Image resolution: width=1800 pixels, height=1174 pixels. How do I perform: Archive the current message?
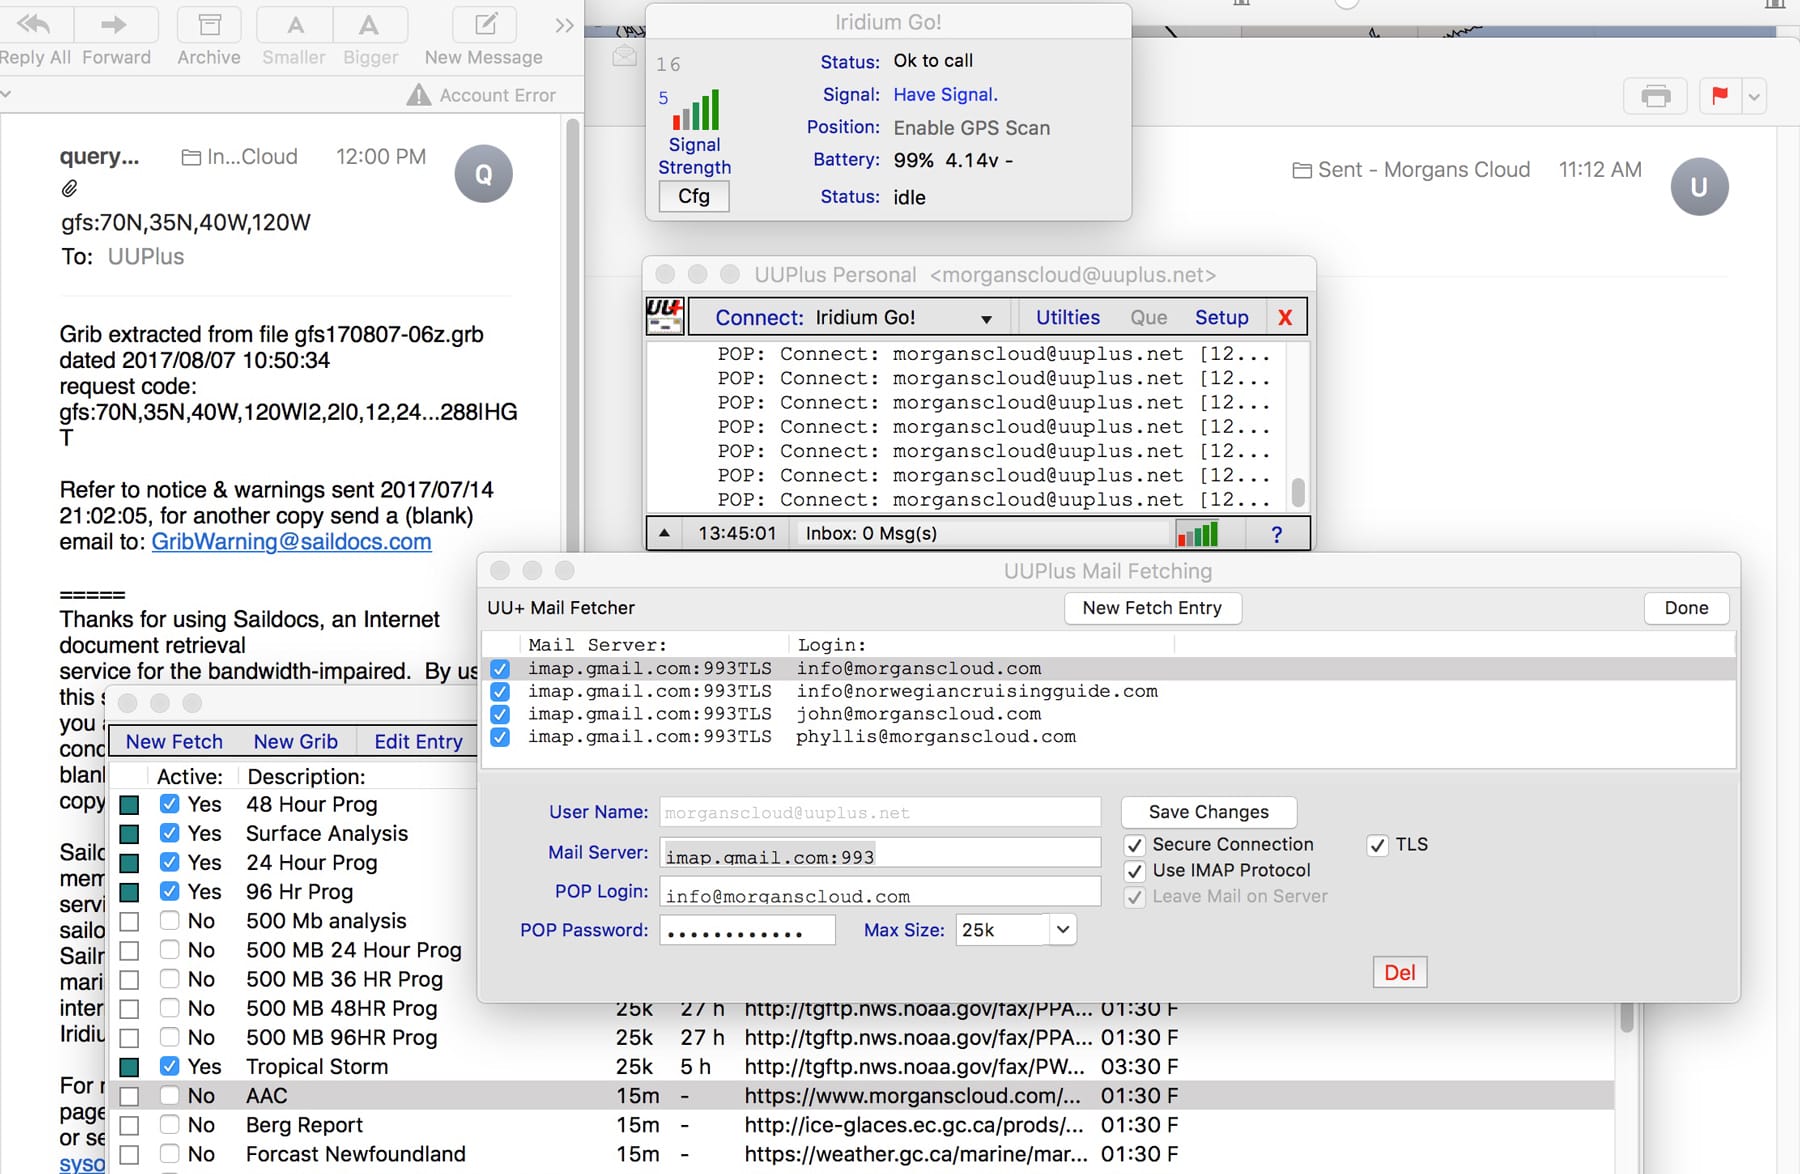(208, 25)
